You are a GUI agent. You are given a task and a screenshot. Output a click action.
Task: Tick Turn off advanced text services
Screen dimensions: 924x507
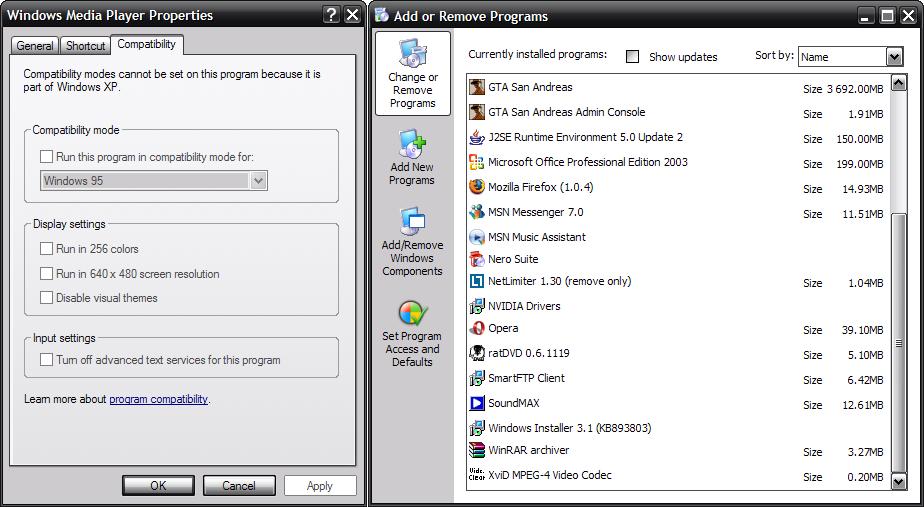(46, 360)
